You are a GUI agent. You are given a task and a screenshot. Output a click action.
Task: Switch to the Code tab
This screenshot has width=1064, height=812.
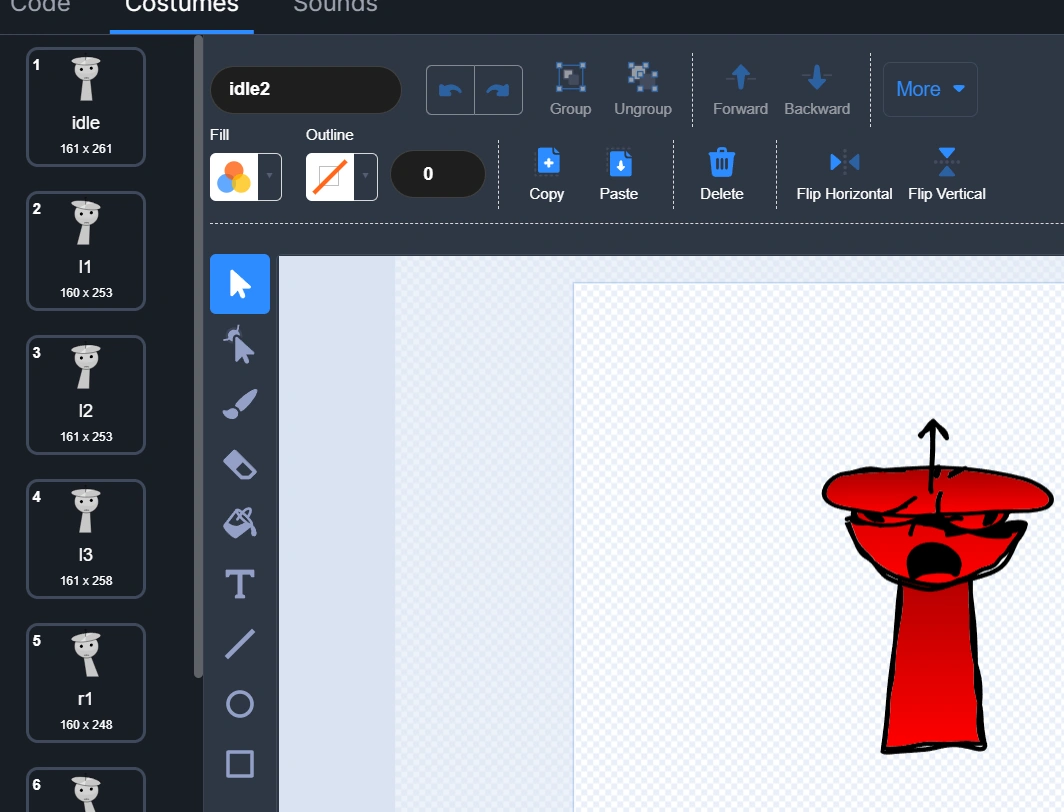tap(40, 6)
